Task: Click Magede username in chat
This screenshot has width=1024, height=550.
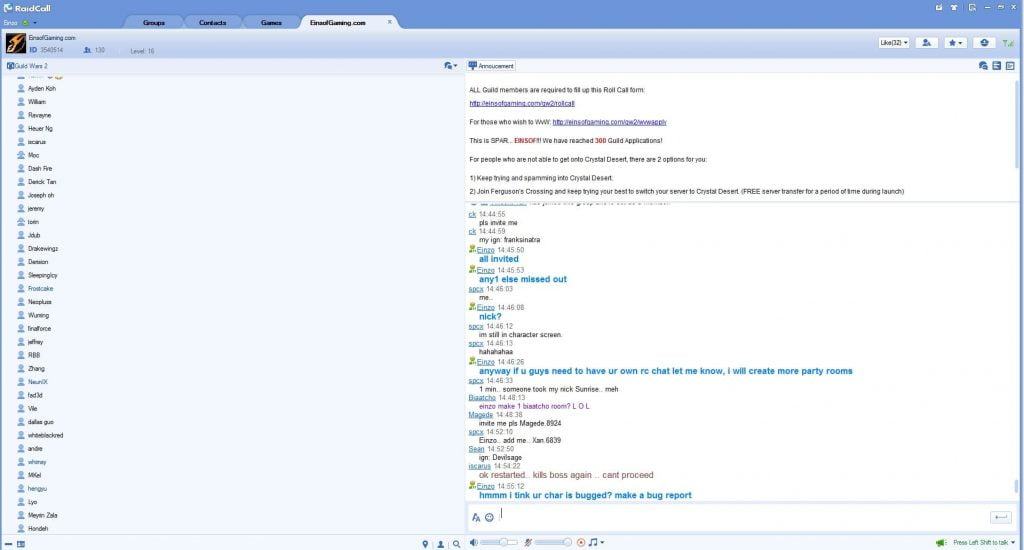Action: (481, 415)
